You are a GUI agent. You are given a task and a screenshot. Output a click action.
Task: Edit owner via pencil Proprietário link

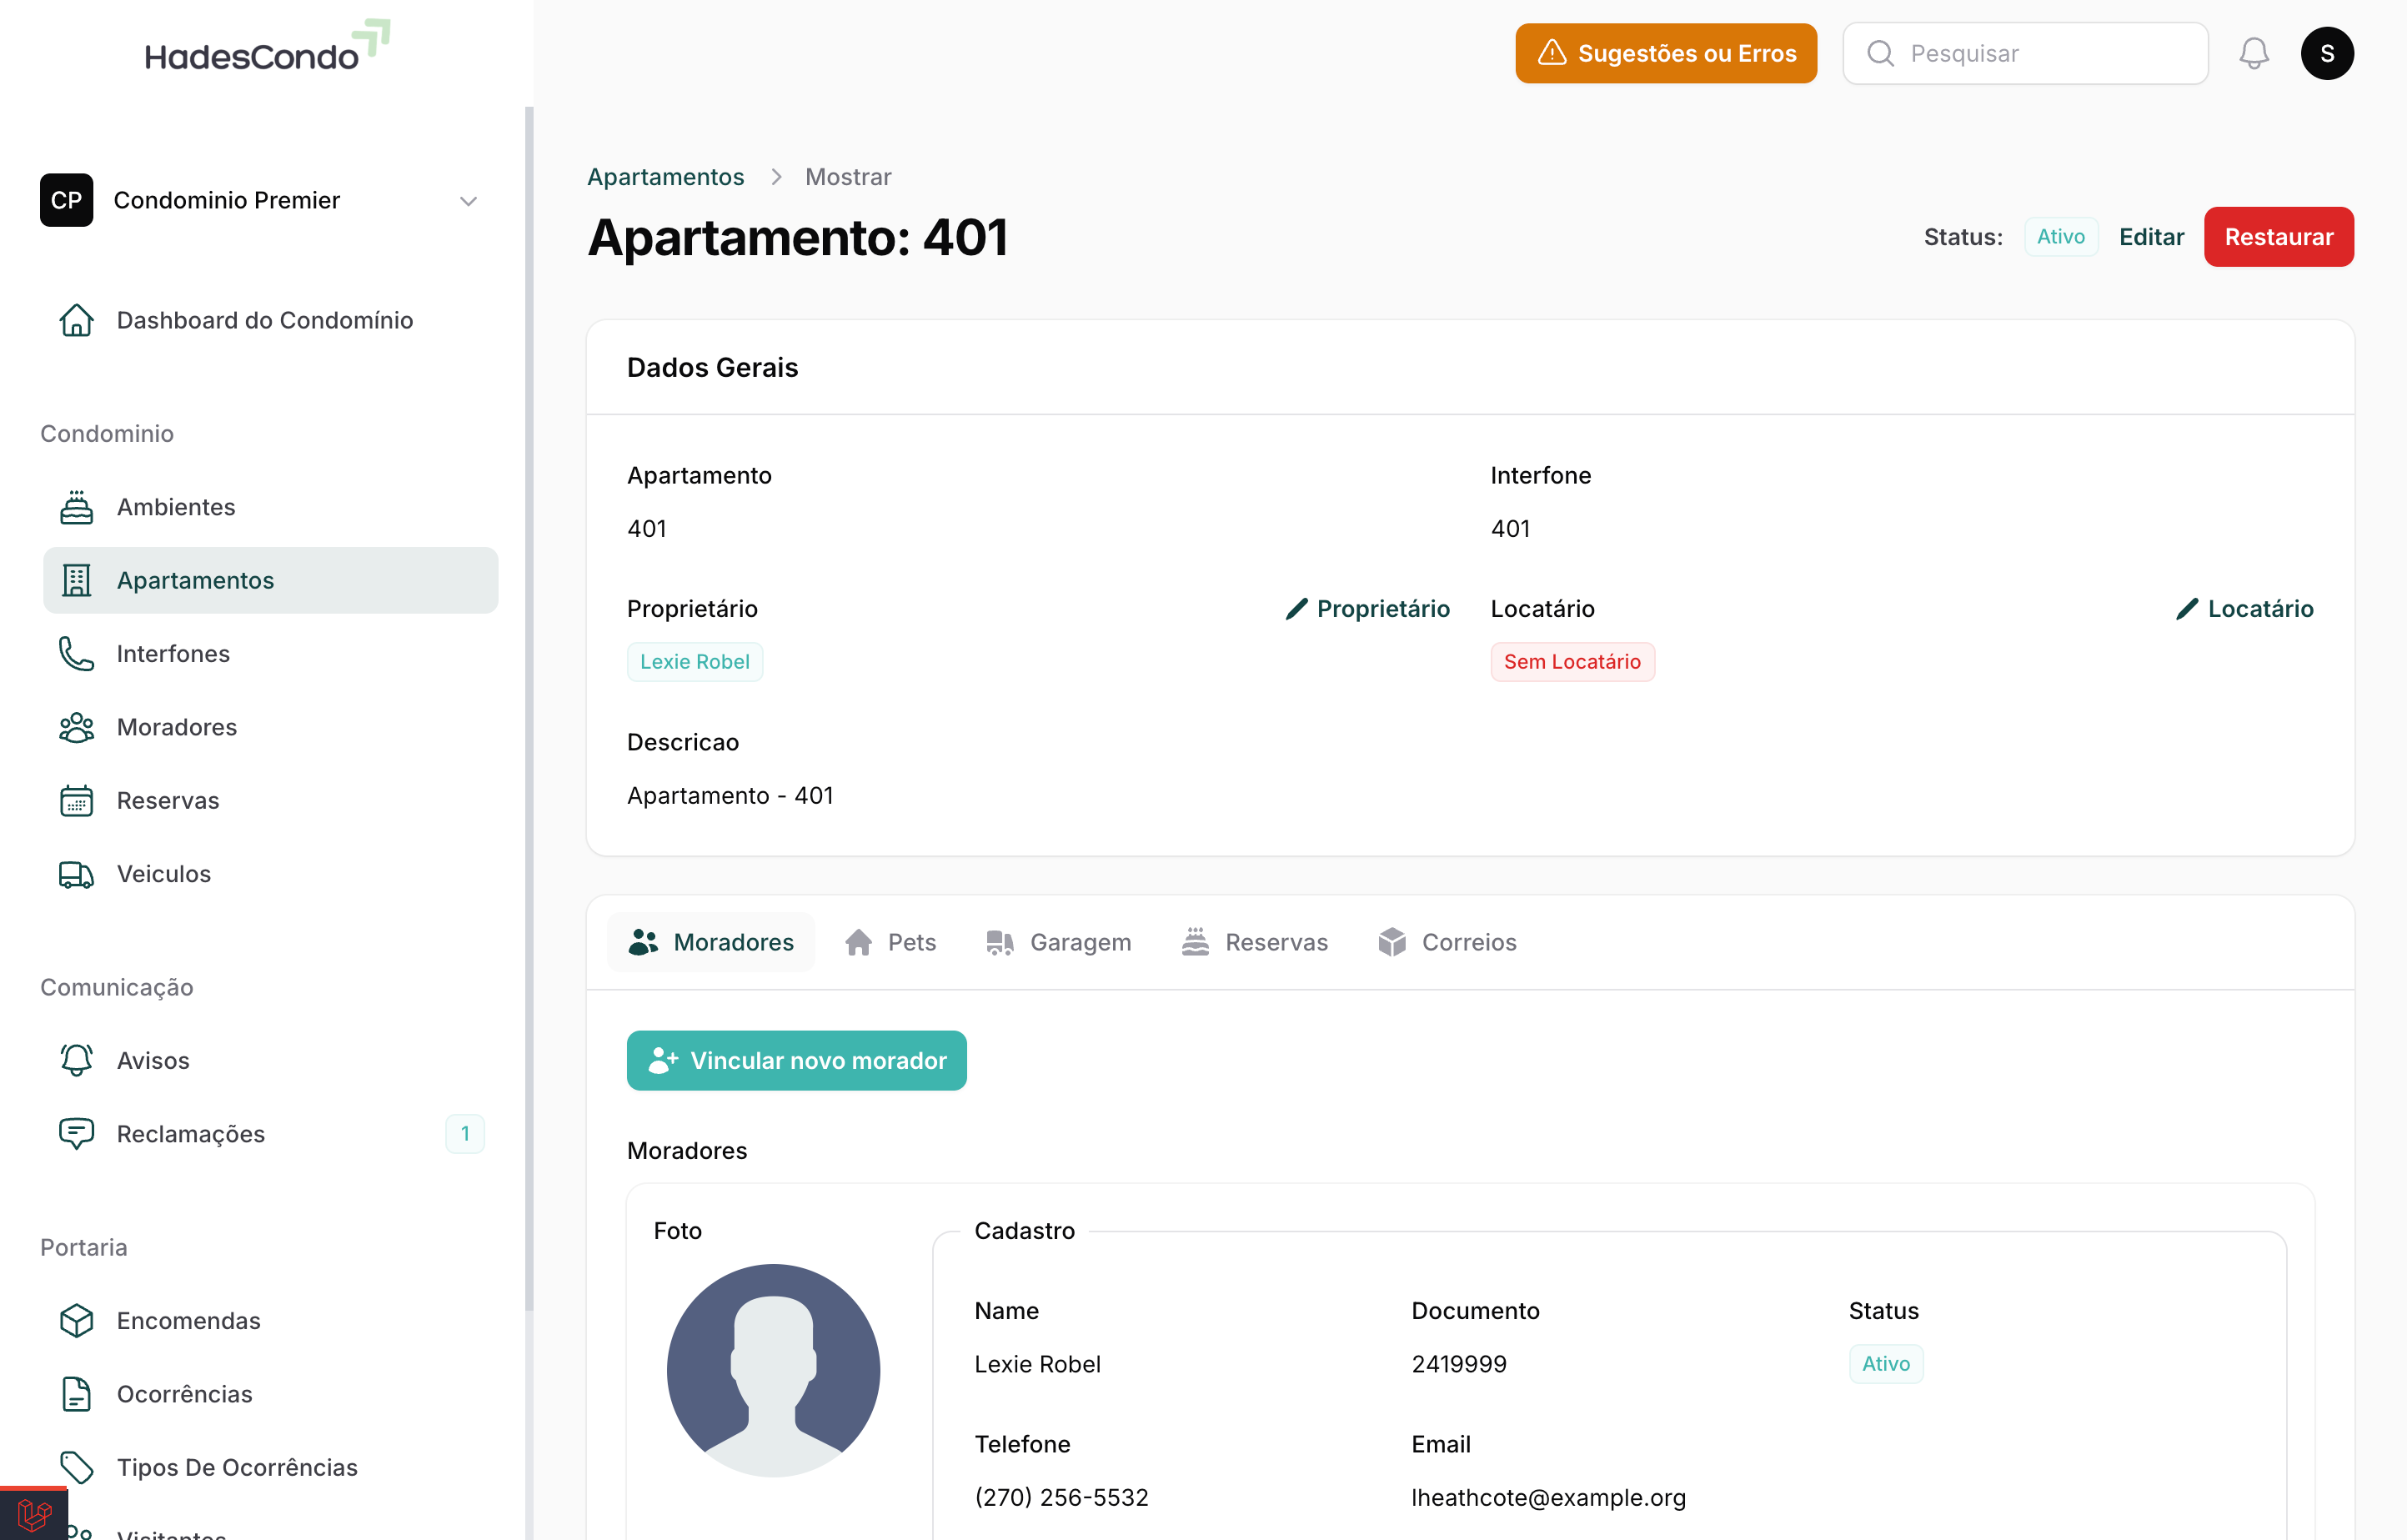pos(1367,609)
